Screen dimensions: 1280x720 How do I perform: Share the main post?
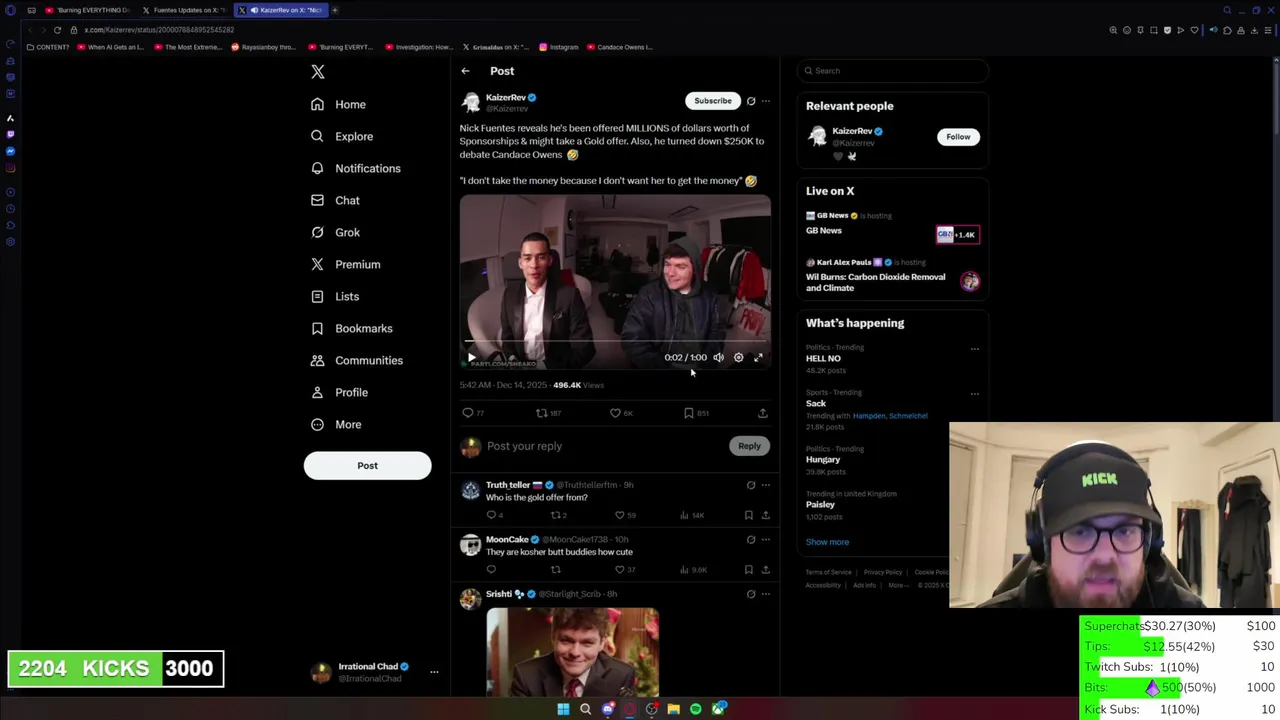762,413
